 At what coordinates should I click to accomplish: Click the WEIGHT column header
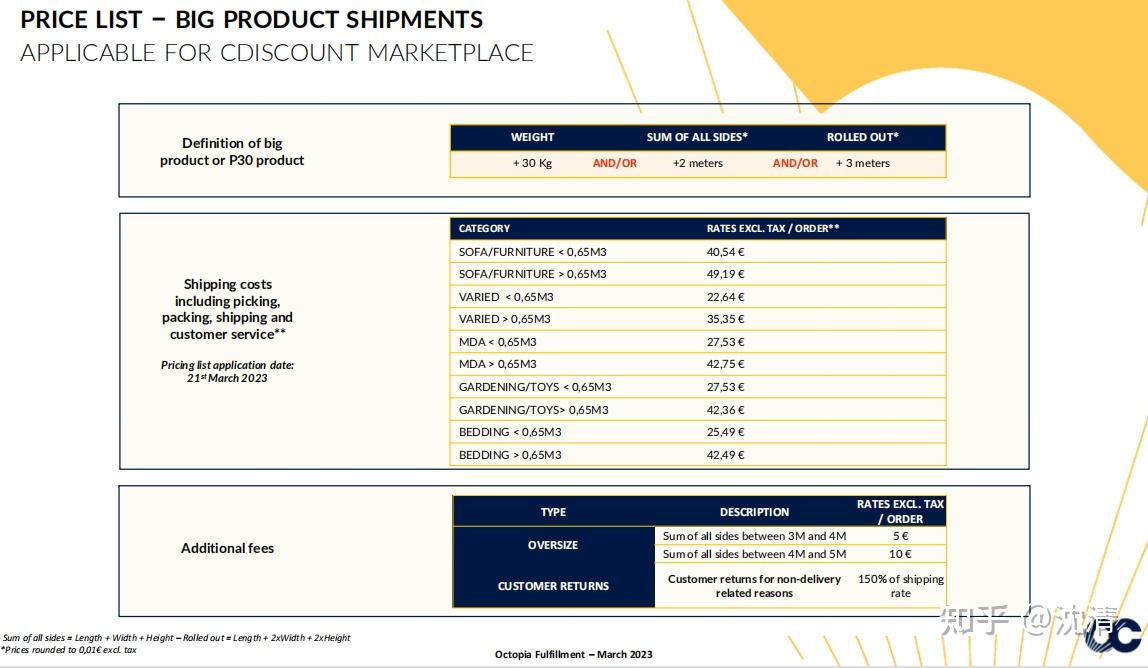click(532, 137)
